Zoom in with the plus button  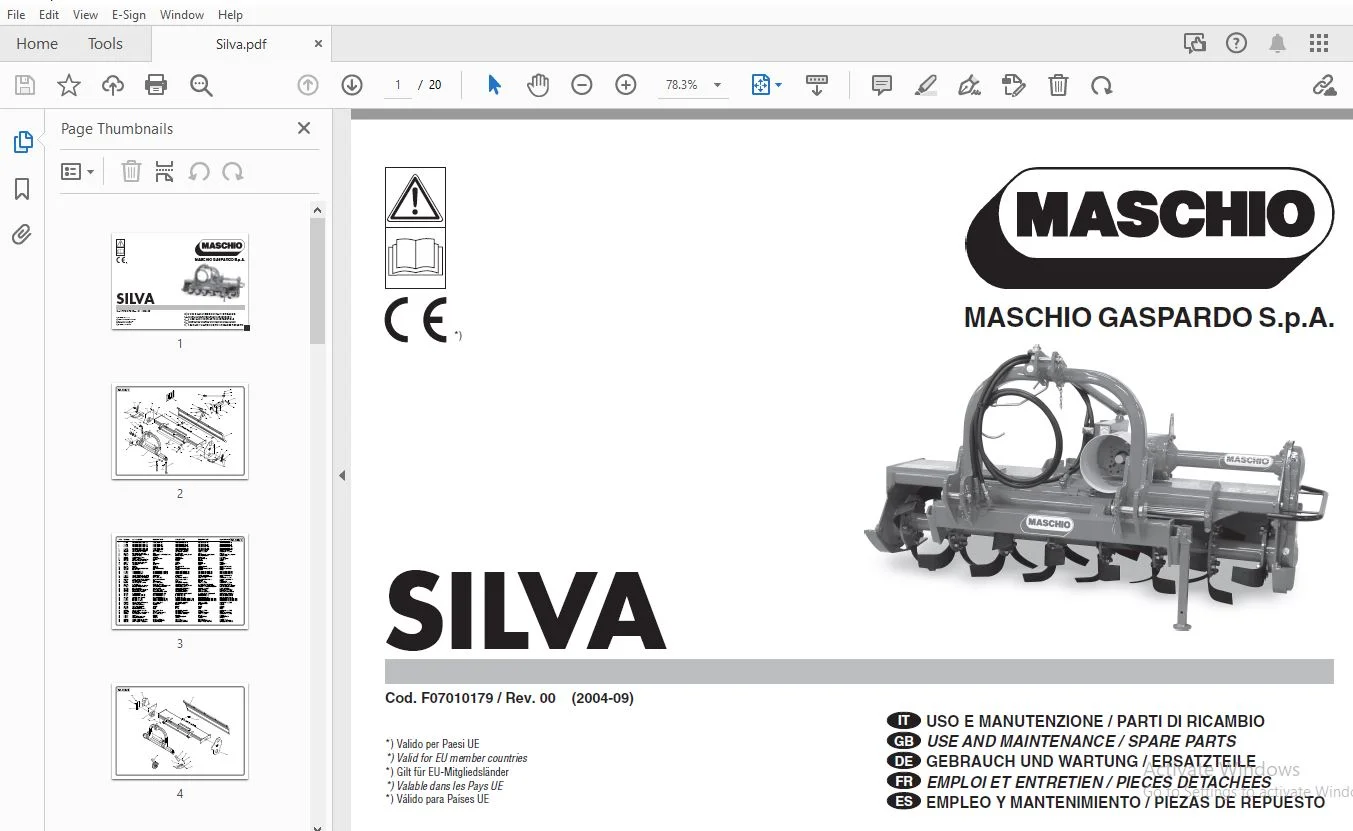pyautogui.click(x=626, y=85)
